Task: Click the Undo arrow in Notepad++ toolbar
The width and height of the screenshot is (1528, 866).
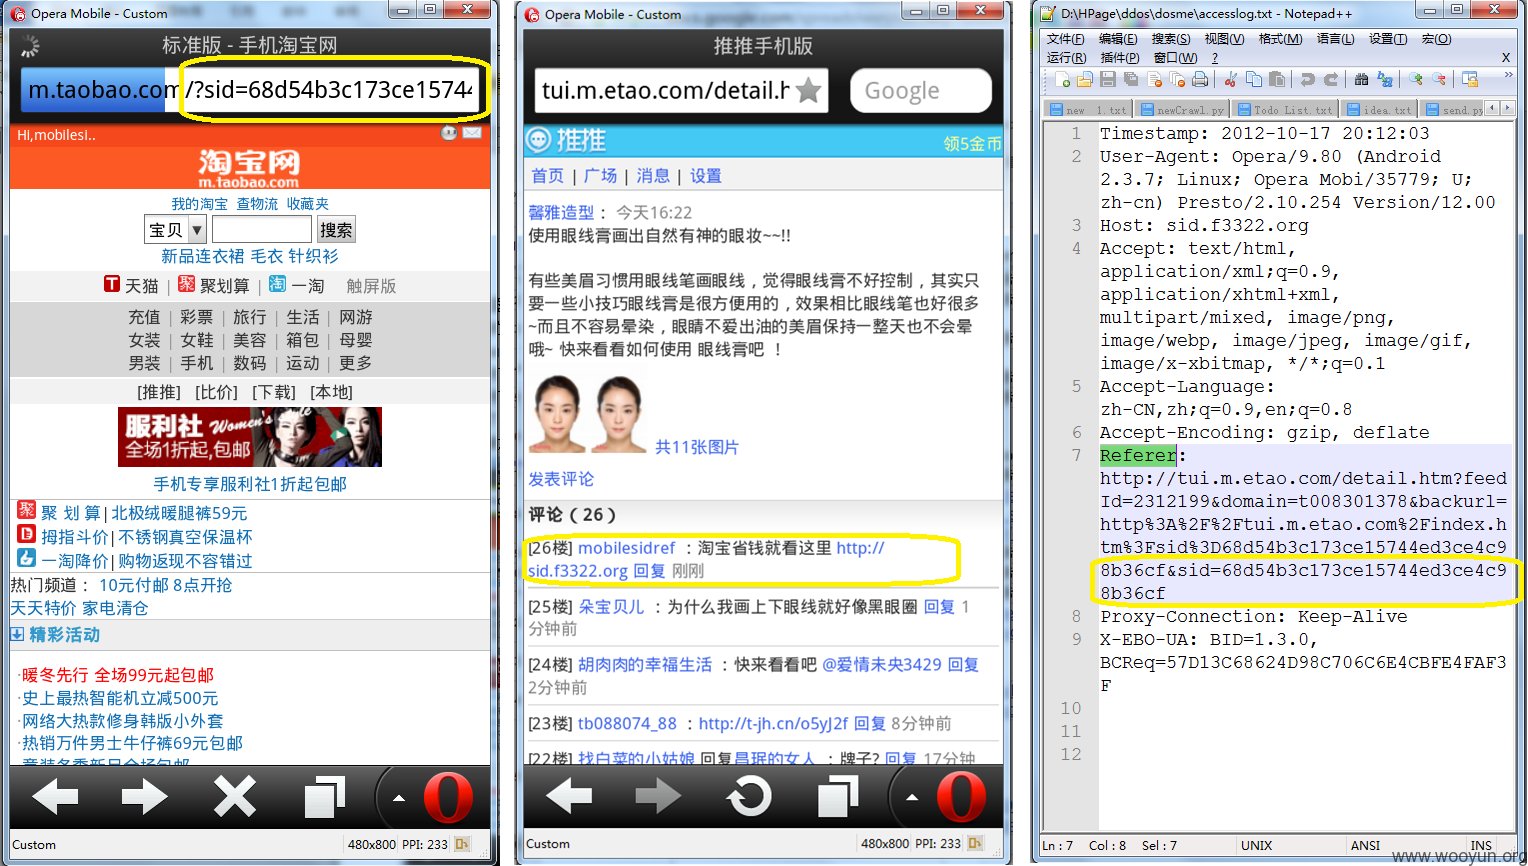Action: coord(1308,79)
